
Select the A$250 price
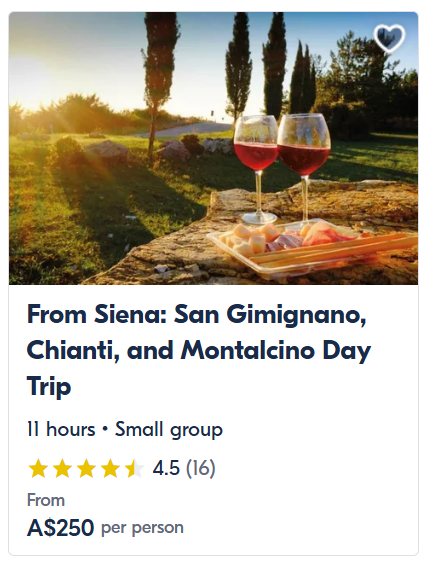tap(61, 527)
